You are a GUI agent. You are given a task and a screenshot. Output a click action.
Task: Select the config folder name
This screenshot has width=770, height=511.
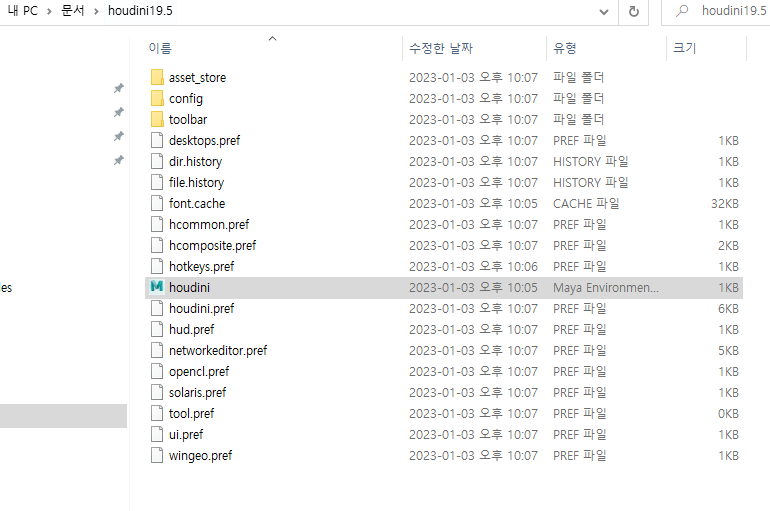coord(186,99)
